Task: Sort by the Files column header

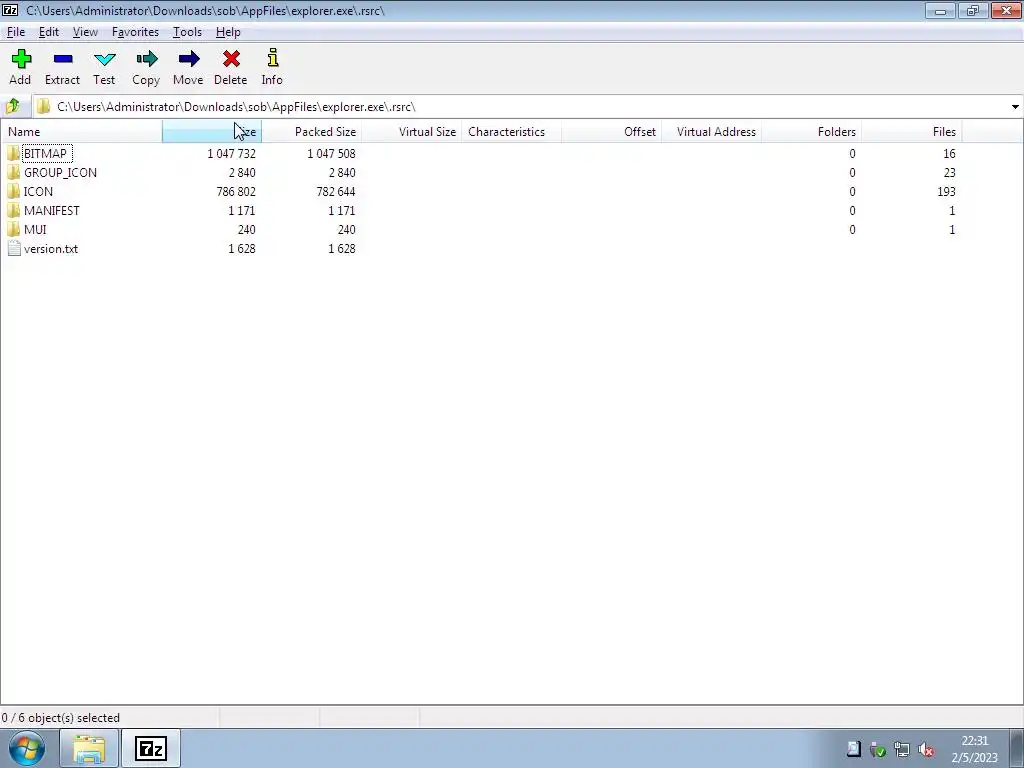Action: point(911,131)
